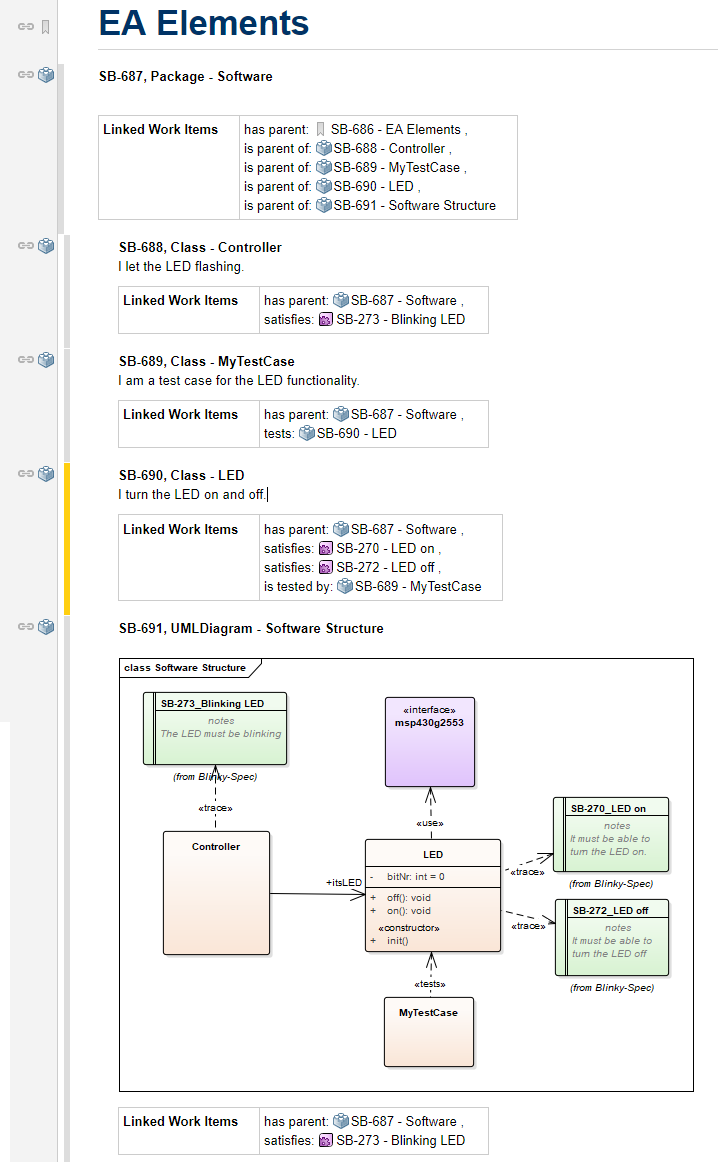Place cursor in text 'I turn the LED on and off.'

point(192,495)
